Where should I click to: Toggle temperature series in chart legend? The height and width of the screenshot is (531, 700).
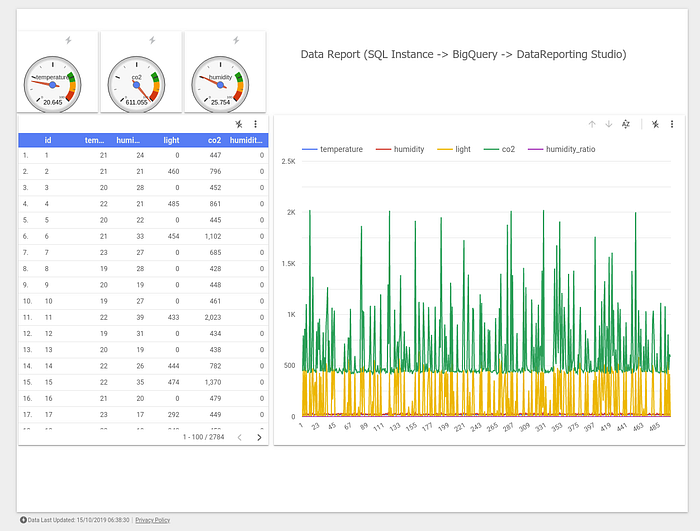tap(333, 149)
